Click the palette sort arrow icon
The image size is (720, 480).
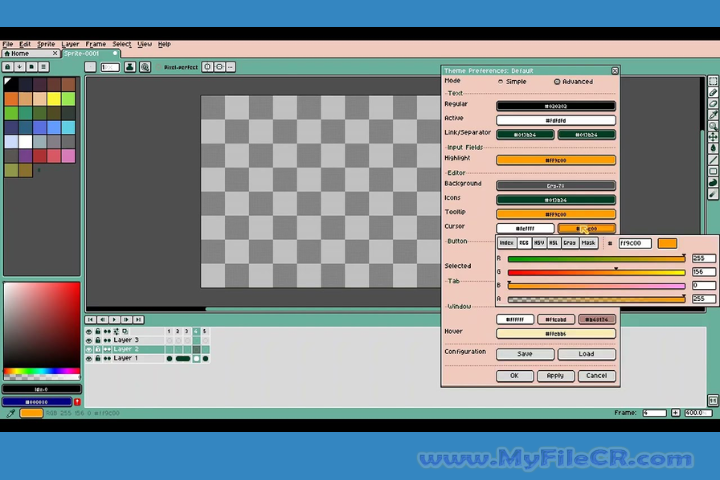click(20, 67)
